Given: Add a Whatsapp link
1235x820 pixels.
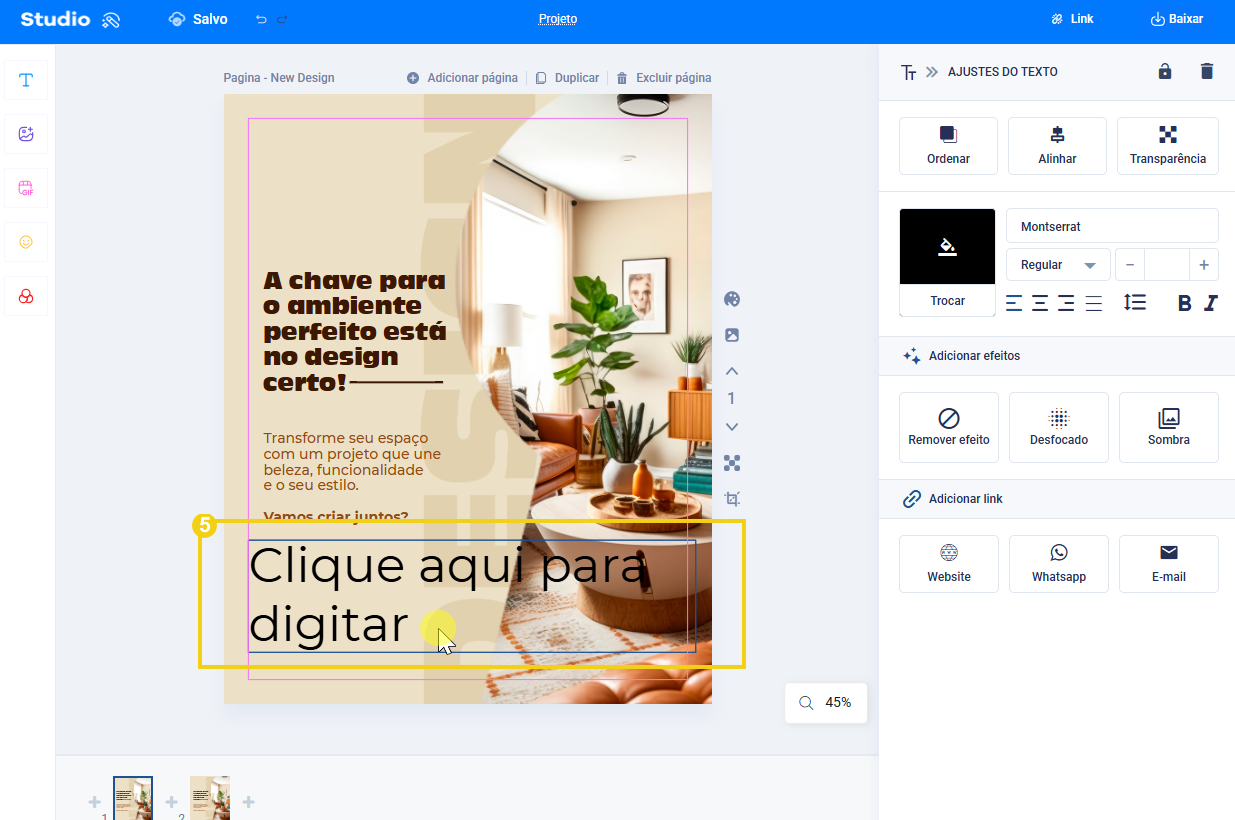Looking at the screenshot, I should (1059, 564).
